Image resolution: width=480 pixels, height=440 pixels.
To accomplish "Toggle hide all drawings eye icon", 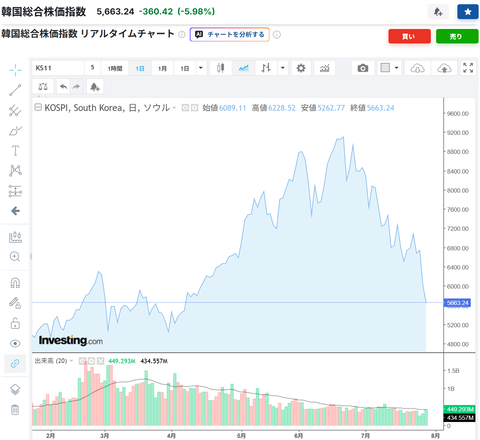I will click(x=15, y=343).
